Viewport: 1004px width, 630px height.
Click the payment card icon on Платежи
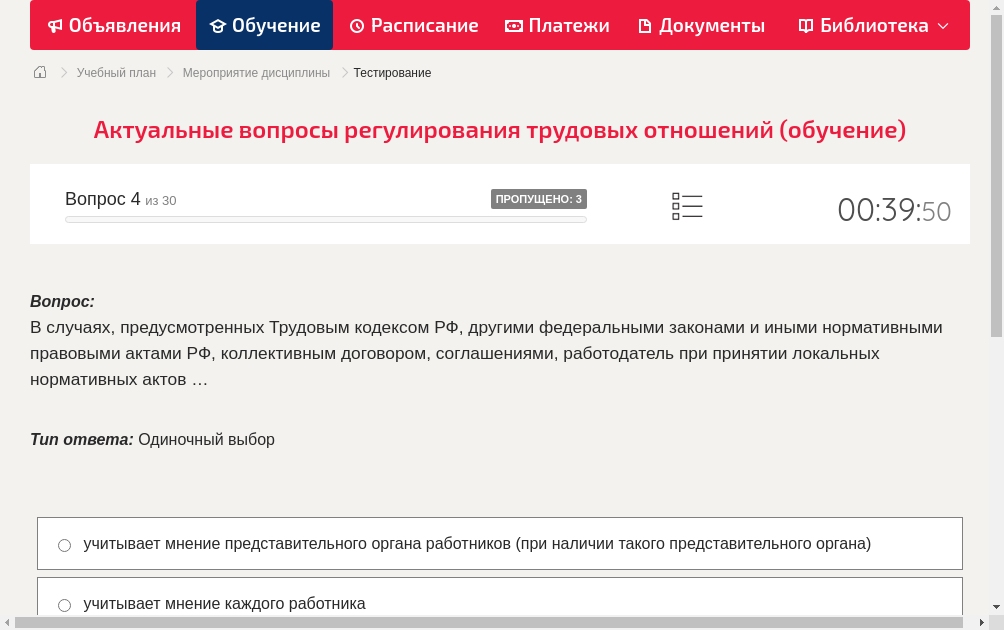[512, 25]
